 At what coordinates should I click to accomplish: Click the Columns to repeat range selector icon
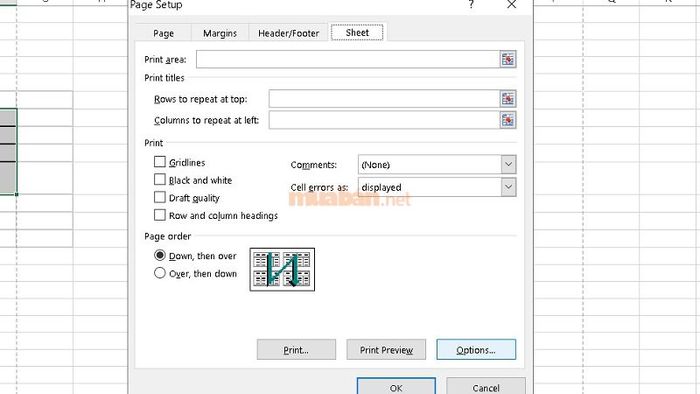508,120
